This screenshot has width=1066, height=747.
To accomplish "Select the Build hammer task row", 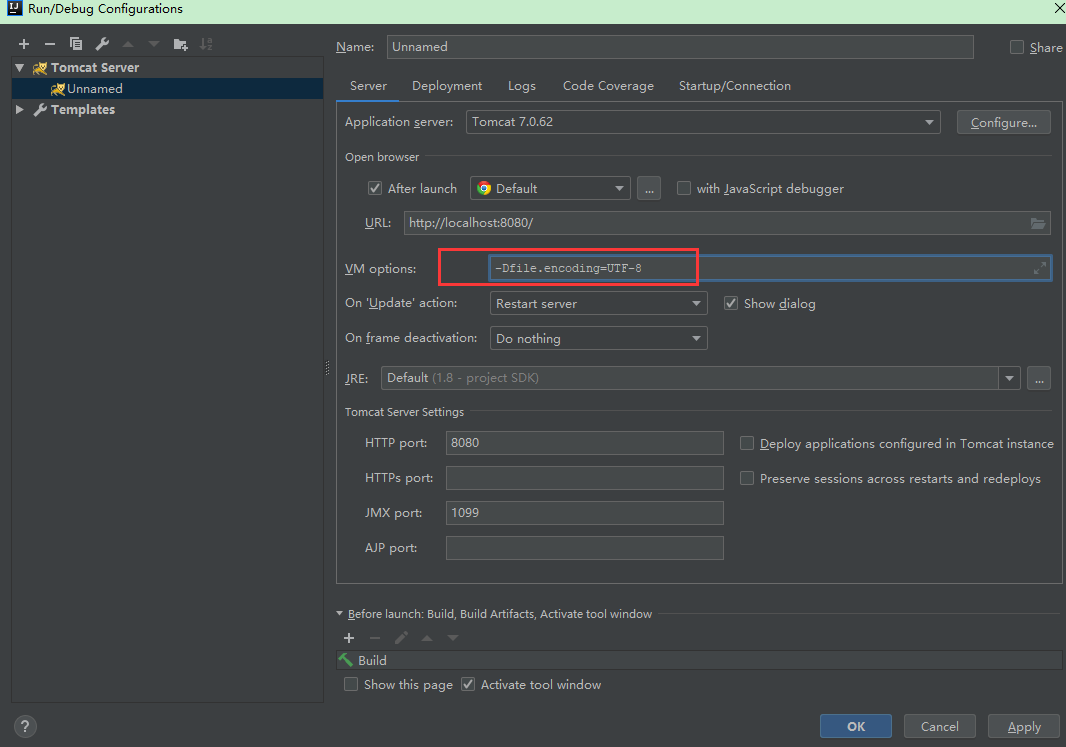I will pos(699,660).
